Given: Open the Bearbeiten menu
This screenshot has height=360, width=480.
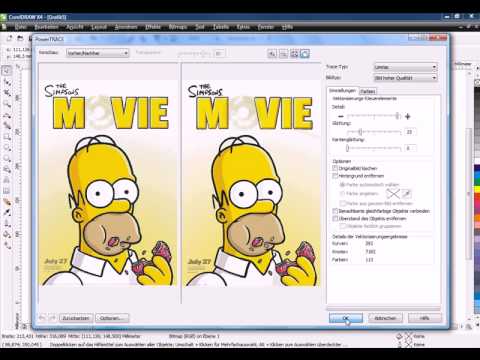Looking at the screenshot, I should (46, 27).
